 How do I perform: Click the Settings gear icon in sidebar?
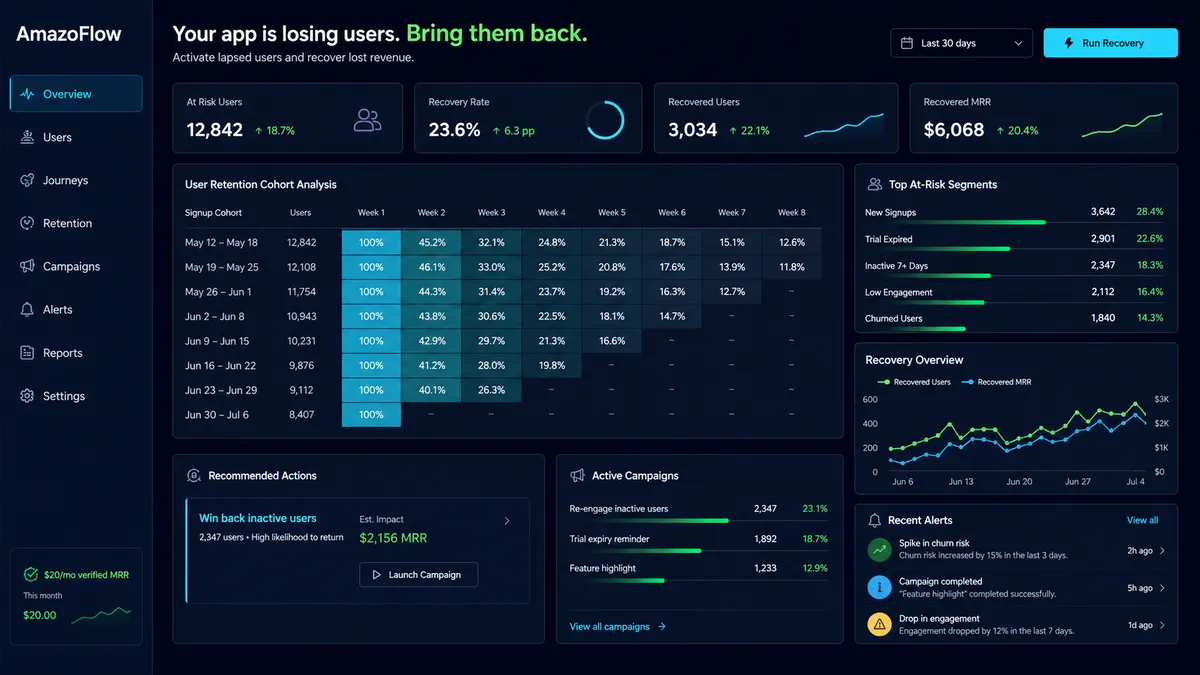pos(28,396)
